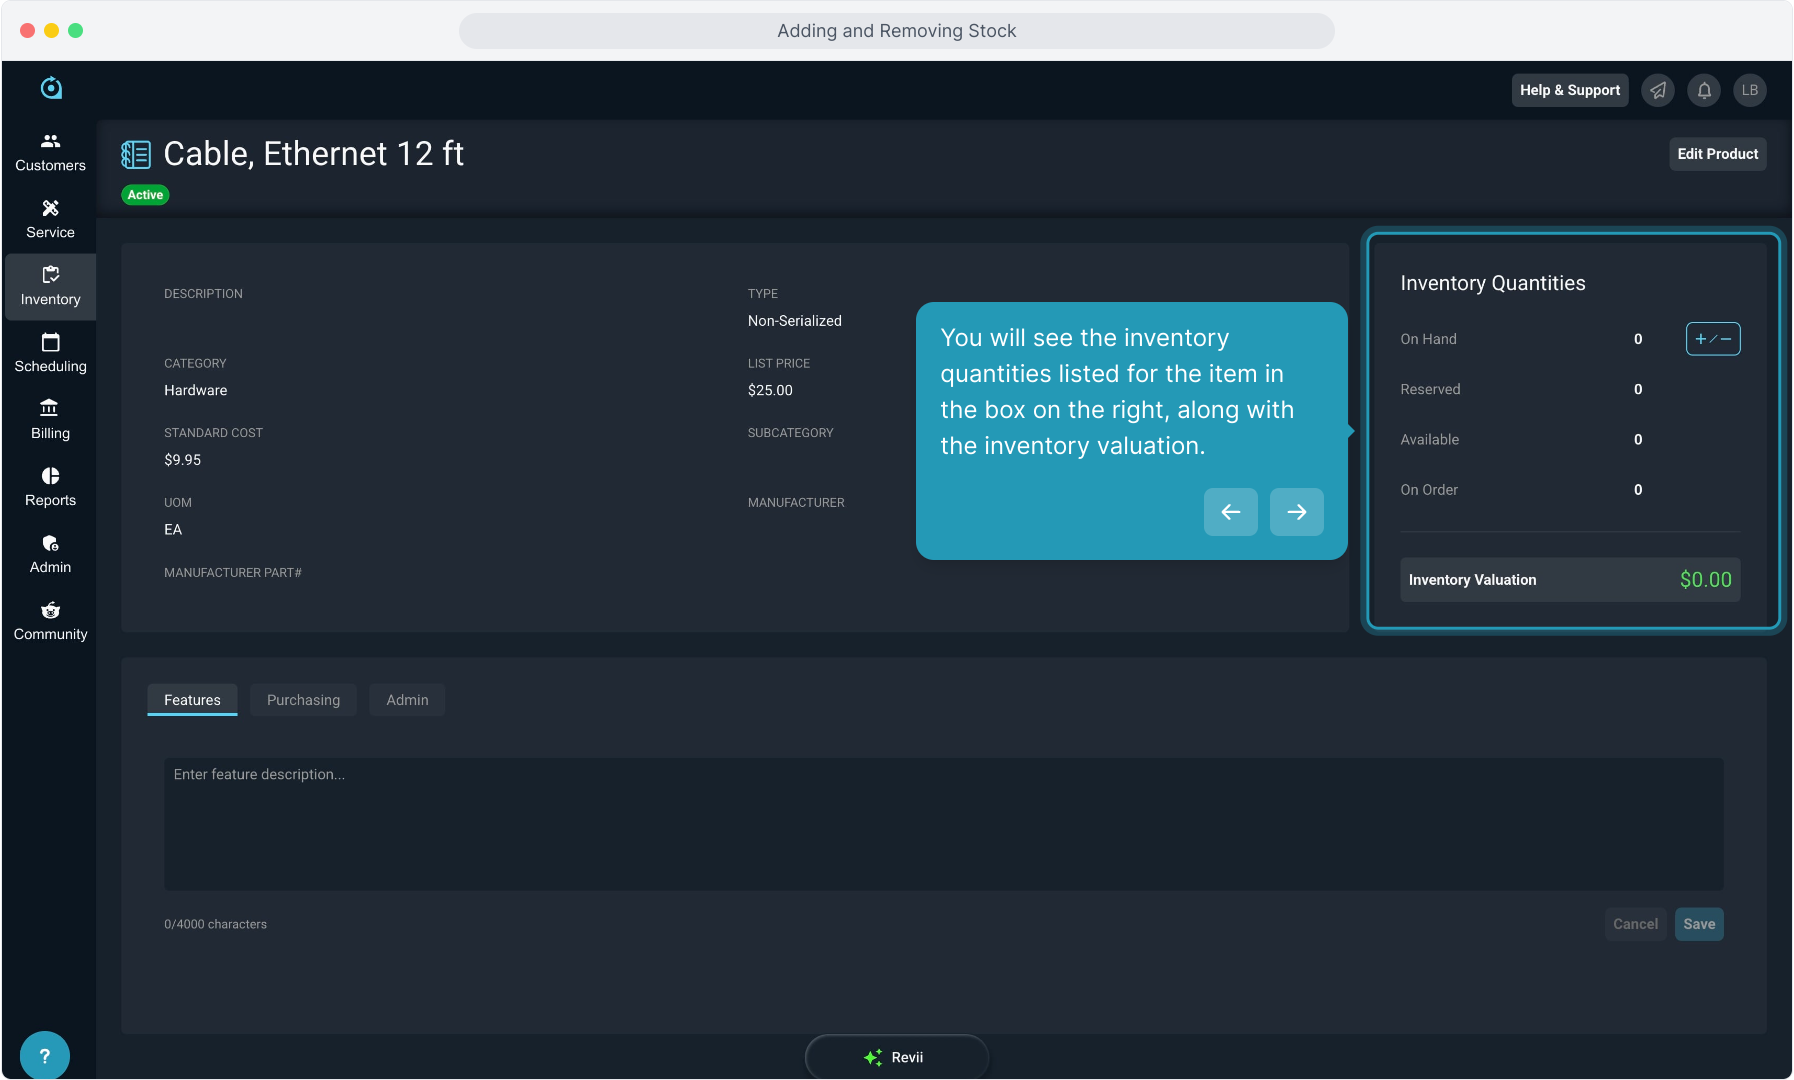Image resolution: width=1794 pixels, height=1080 pixels.
Task: Open the LB user profile avatar
Action: click(1749, 90)
